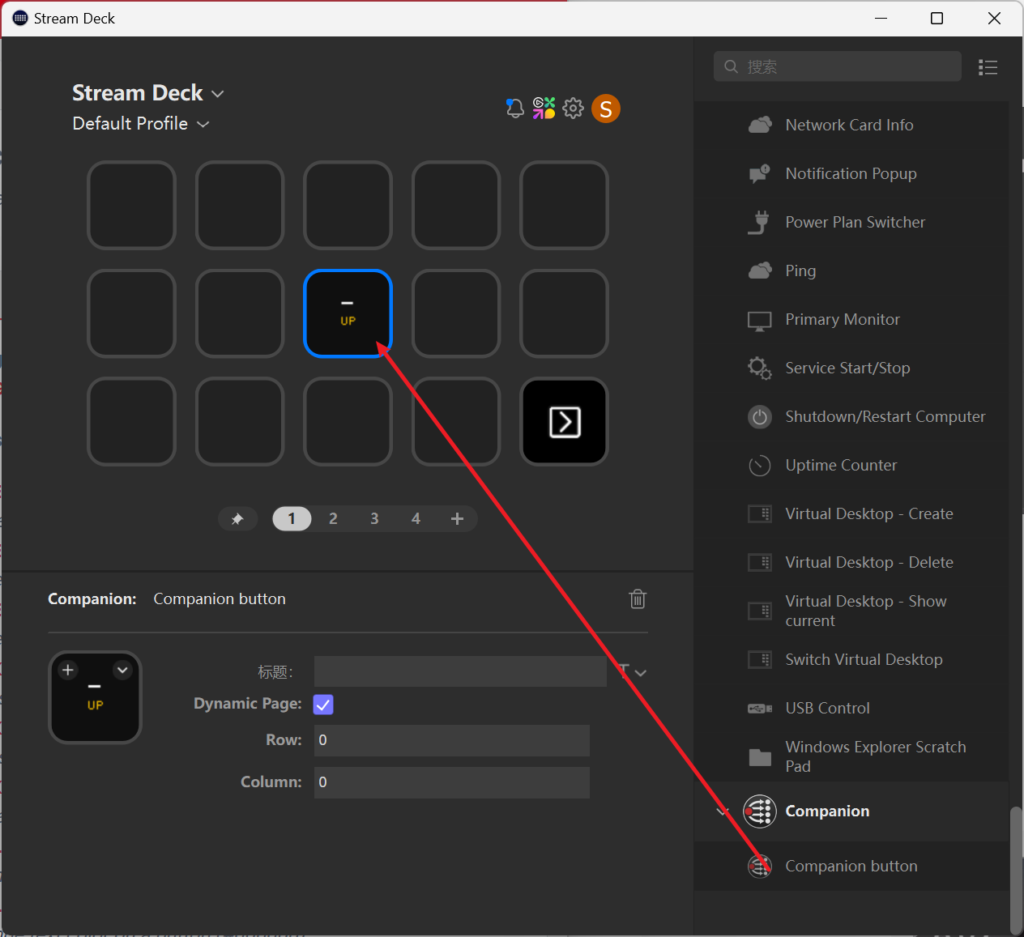Switch to page 2
This screenshot has width=1024, height=937.
pos(333,519)
